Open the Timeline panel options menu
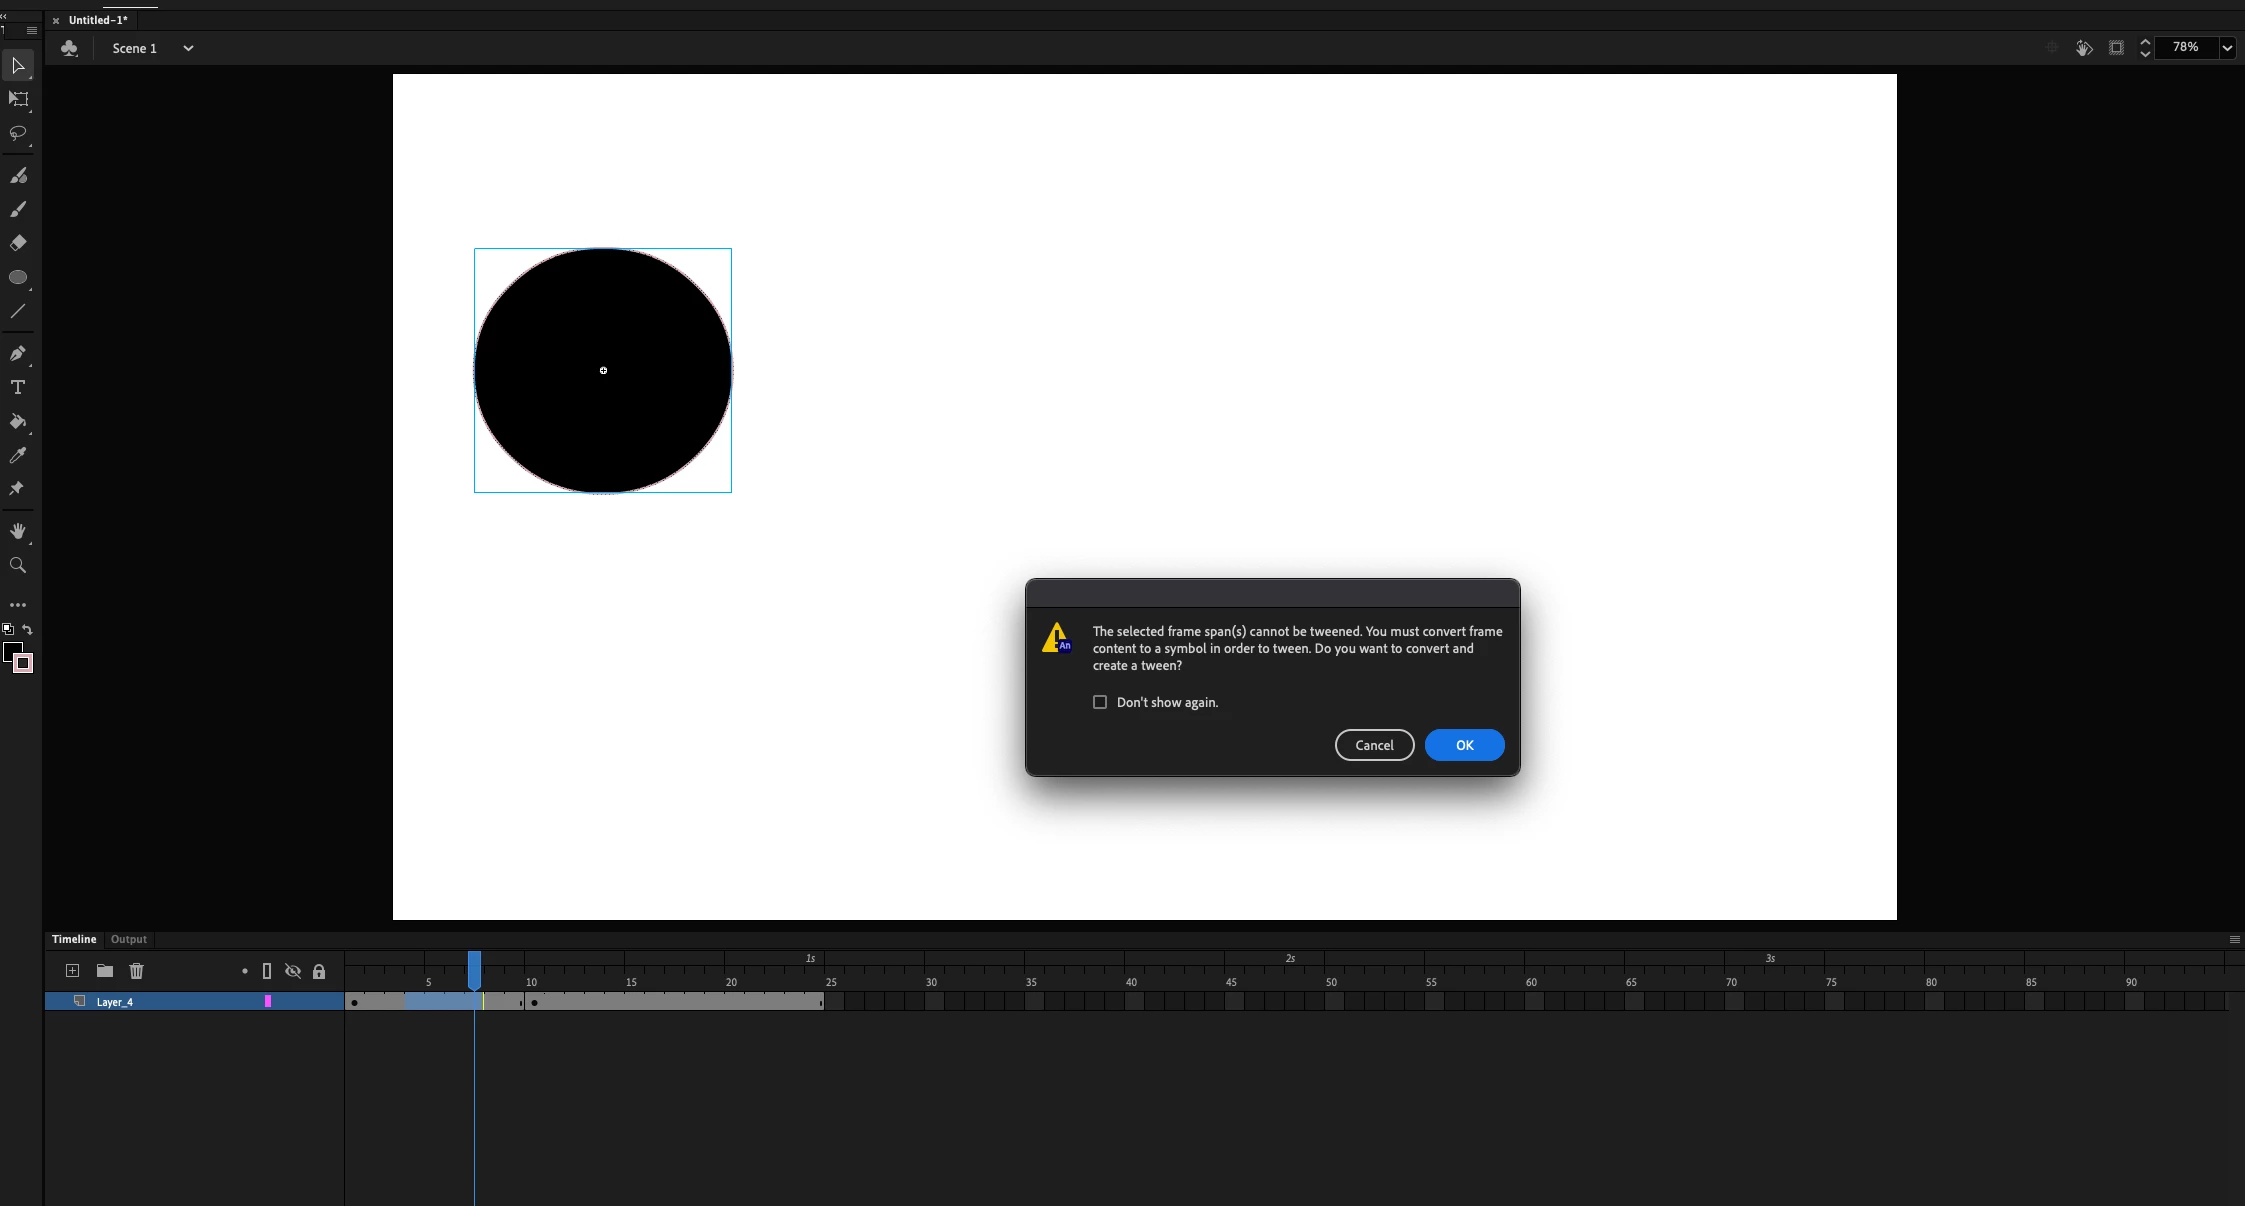The height and width of the screenshot is (1206, 2245). tap(2234, 939)
